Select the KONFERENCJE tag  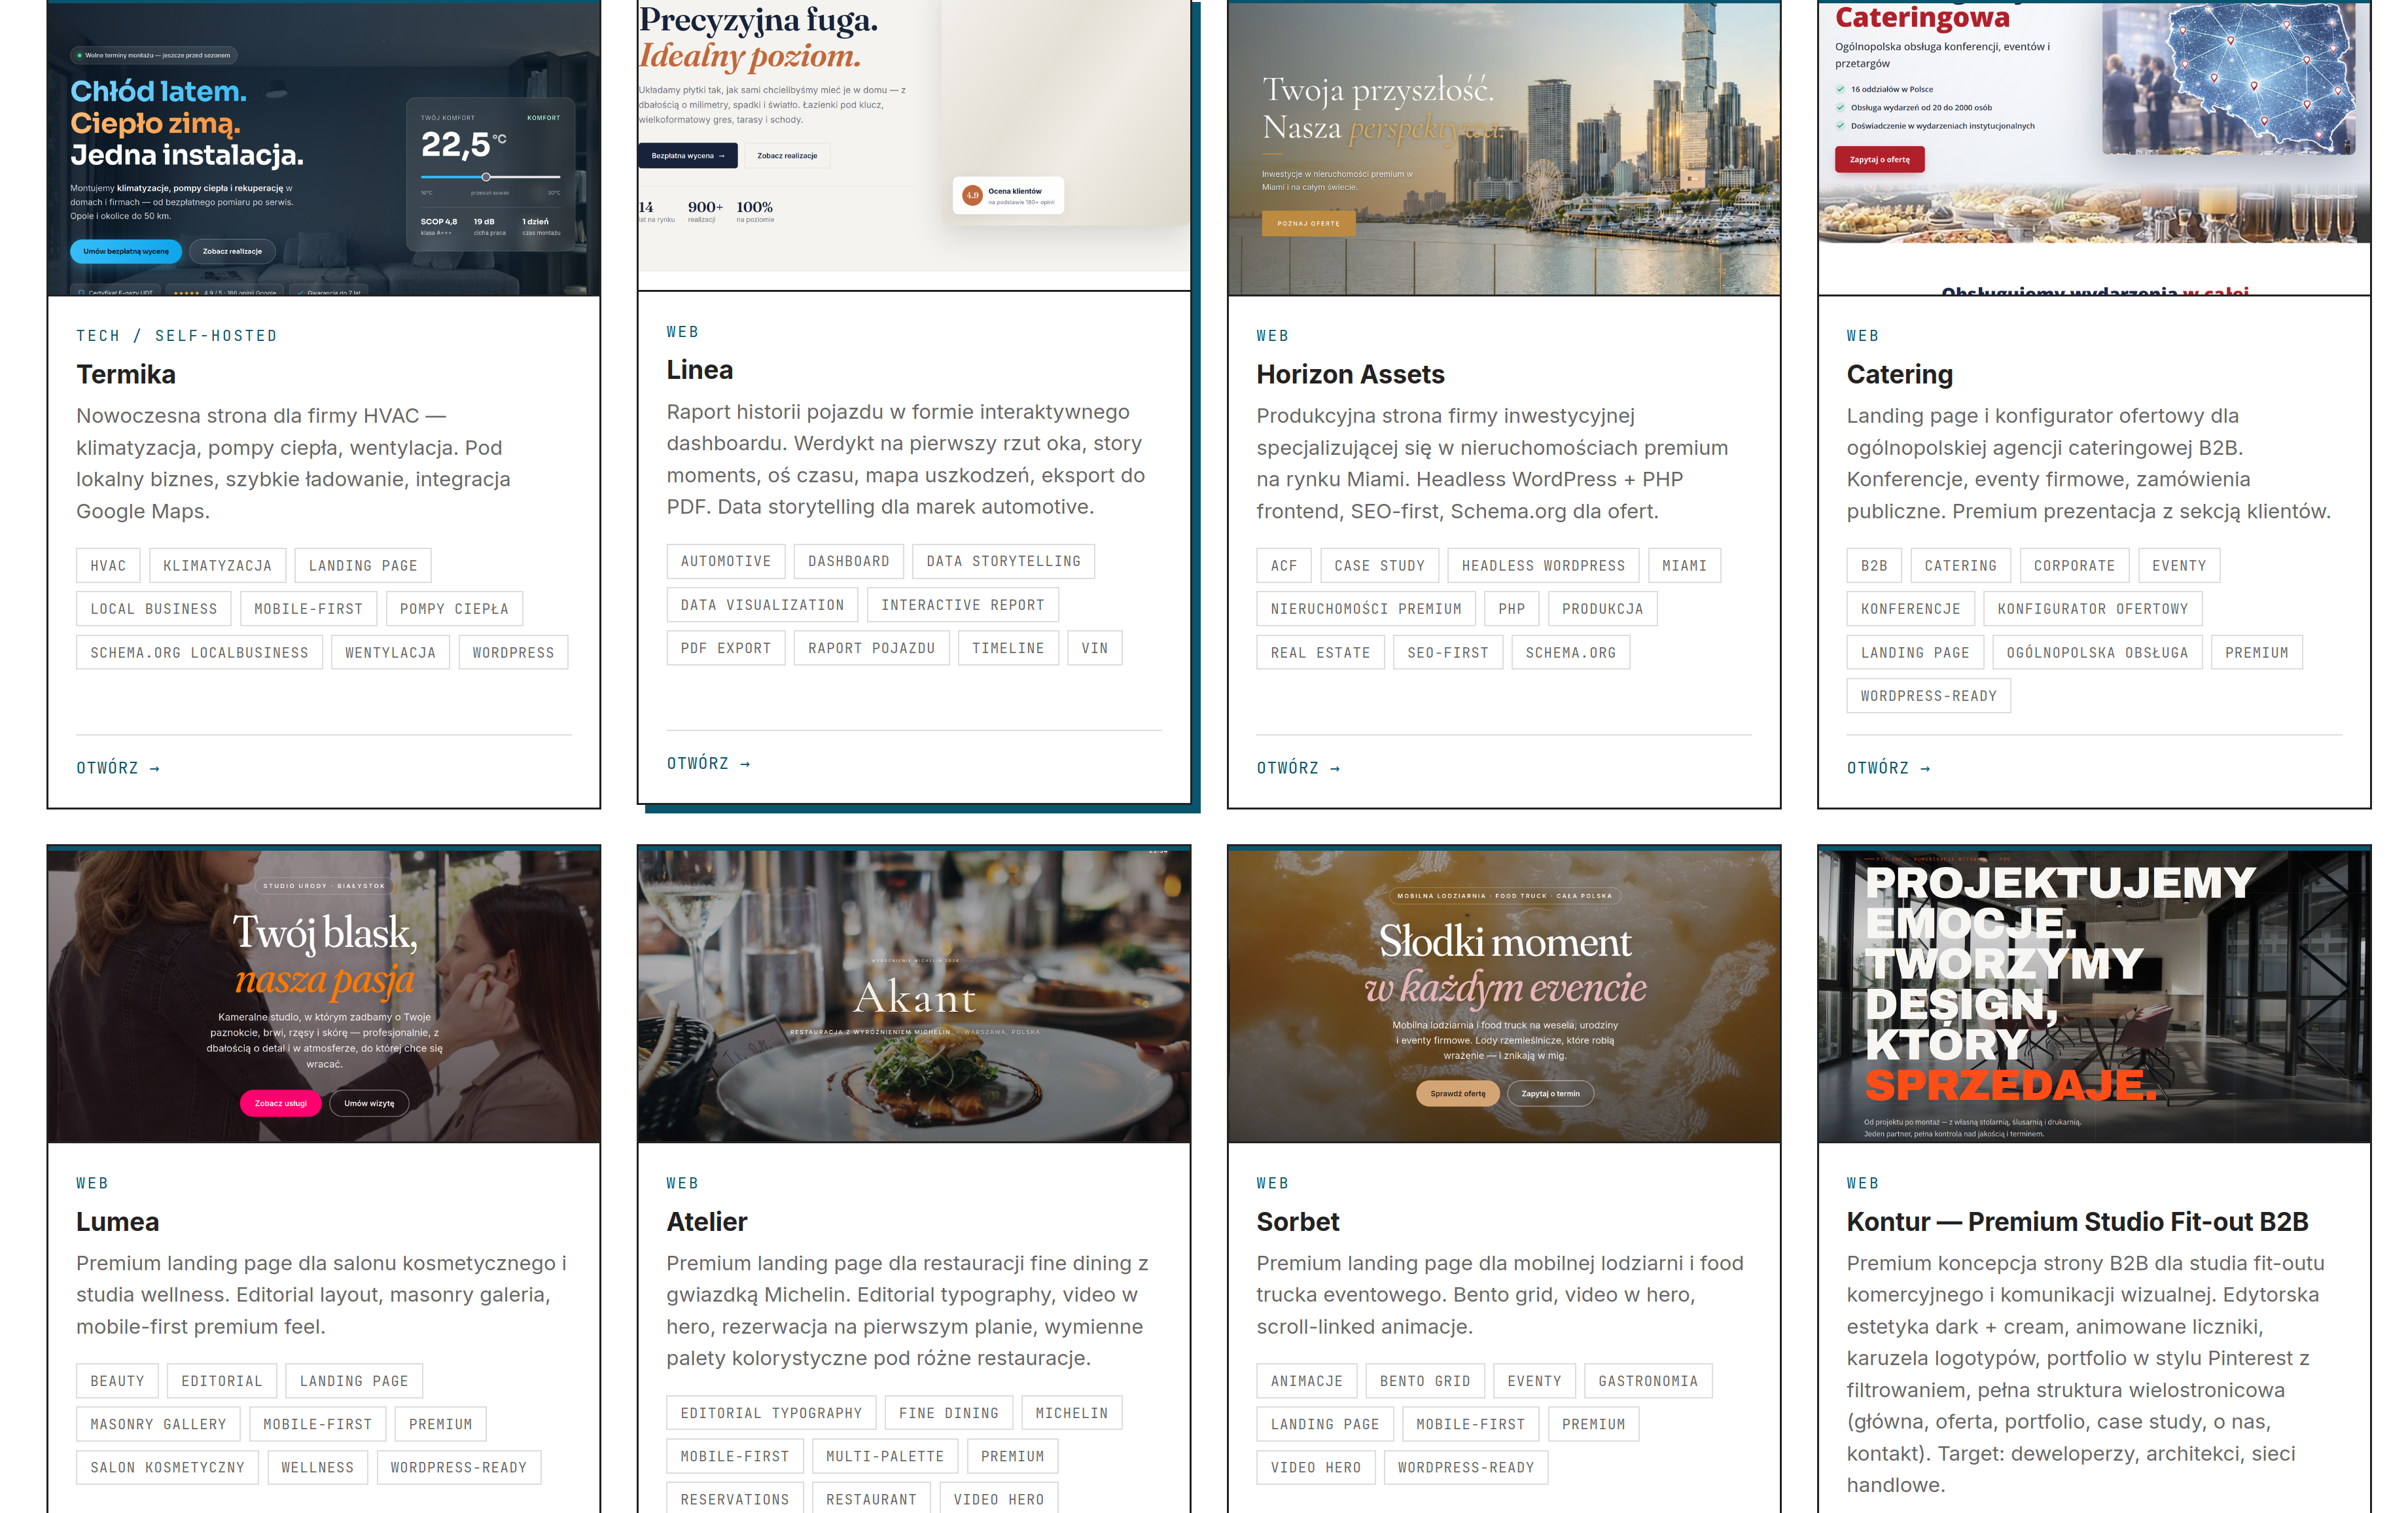coord(1911,608)
